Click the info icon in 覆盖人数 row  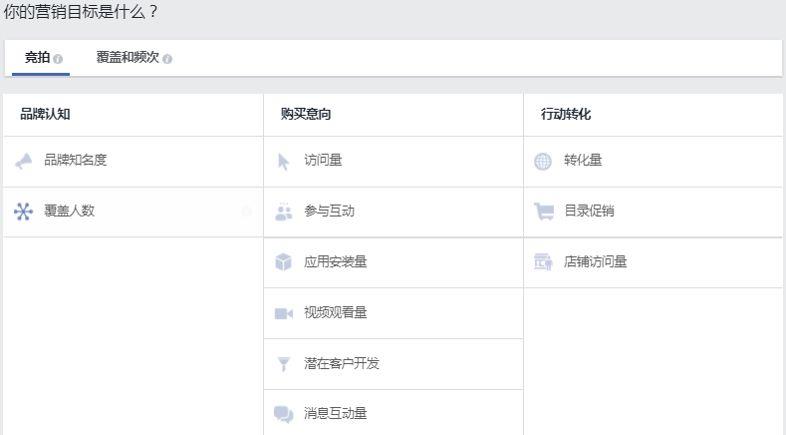coord(246,212)
